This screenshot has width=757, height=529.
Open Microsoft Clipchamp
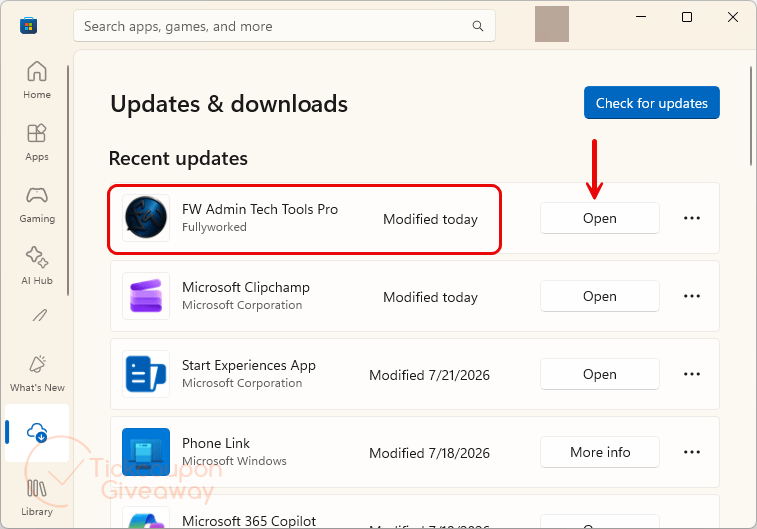click(600, 296)
